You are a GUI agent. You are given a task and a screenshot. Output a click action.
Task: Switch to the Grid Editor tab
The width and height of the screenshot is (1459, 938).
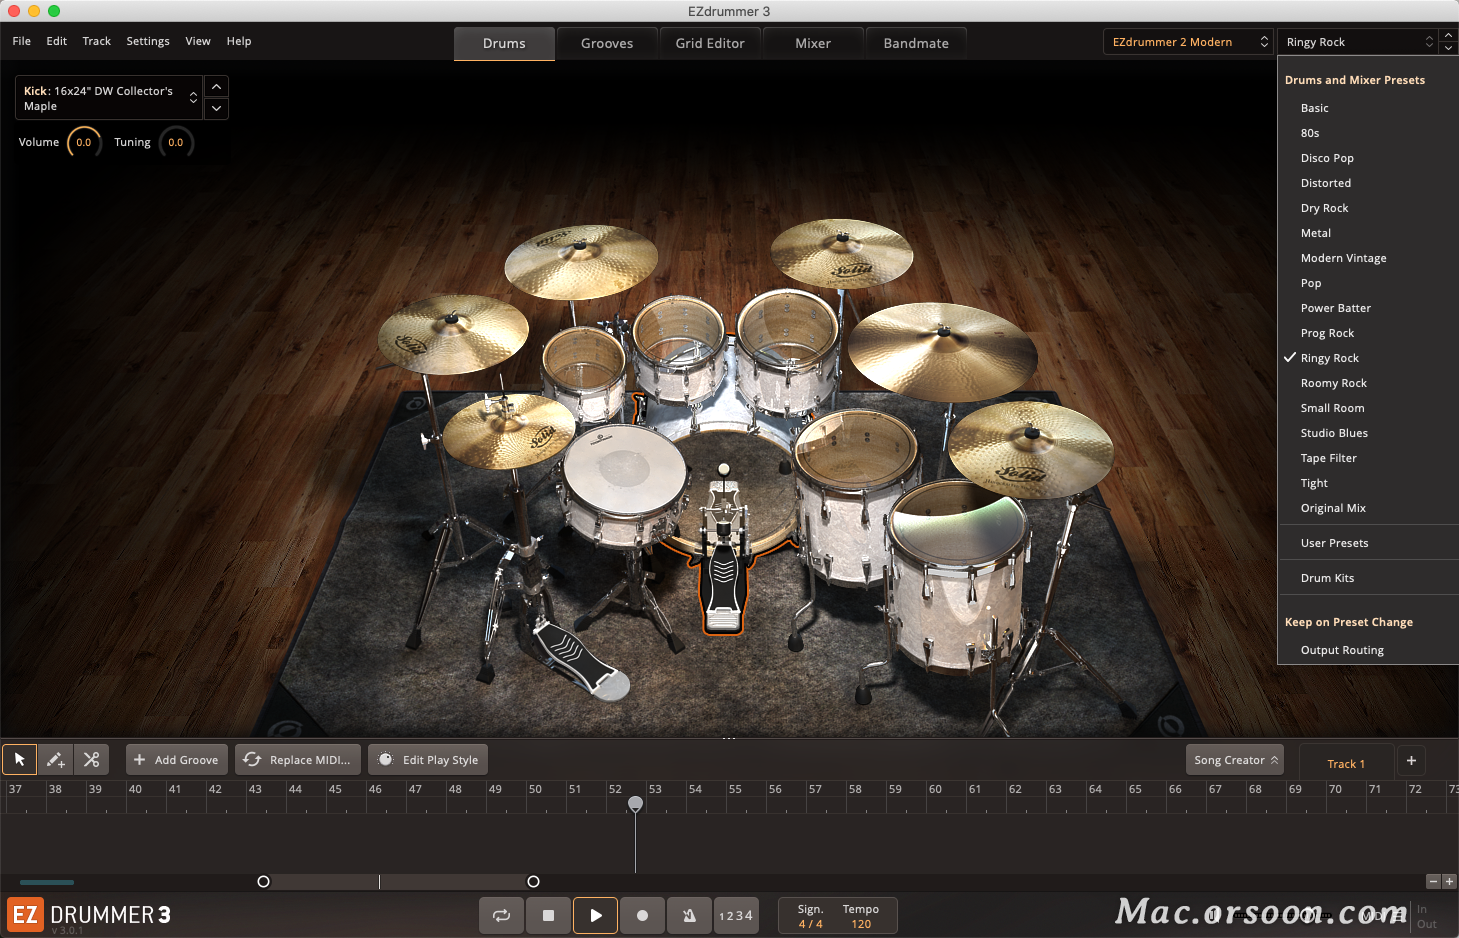(710, 43)
